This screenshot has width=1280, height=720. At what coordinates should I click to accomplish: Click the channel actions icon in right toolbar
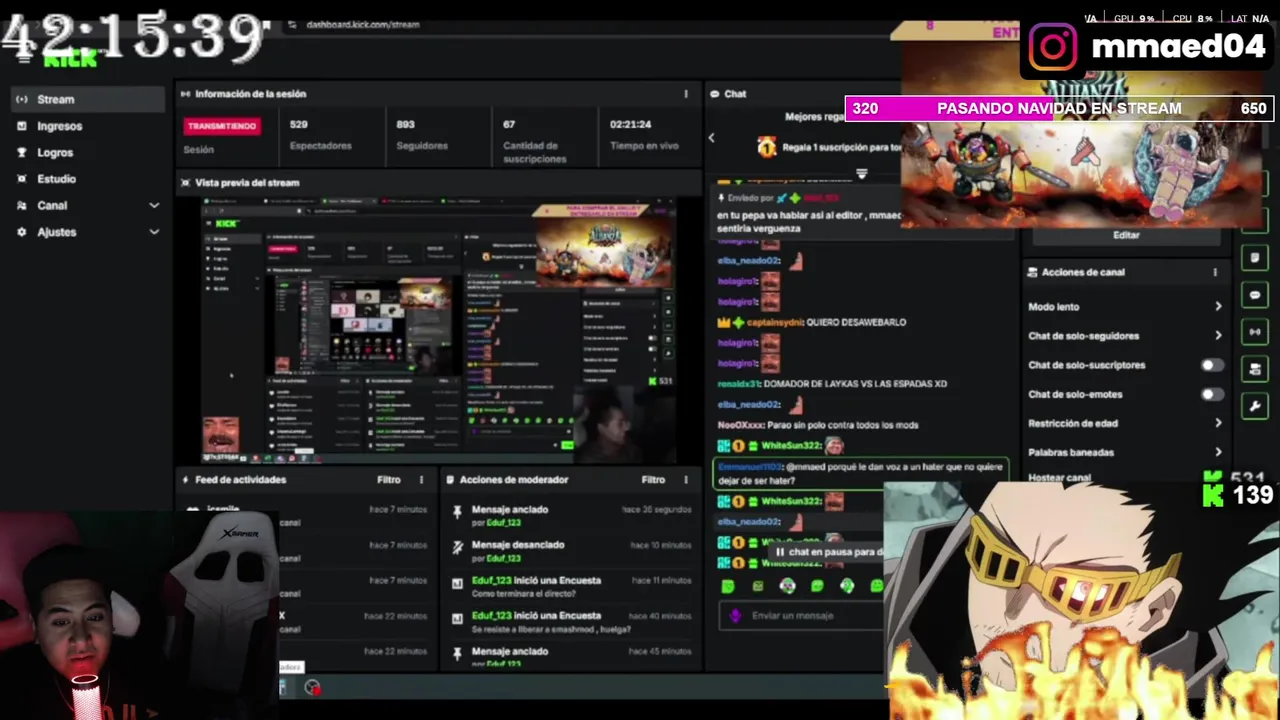[1255, 369]
